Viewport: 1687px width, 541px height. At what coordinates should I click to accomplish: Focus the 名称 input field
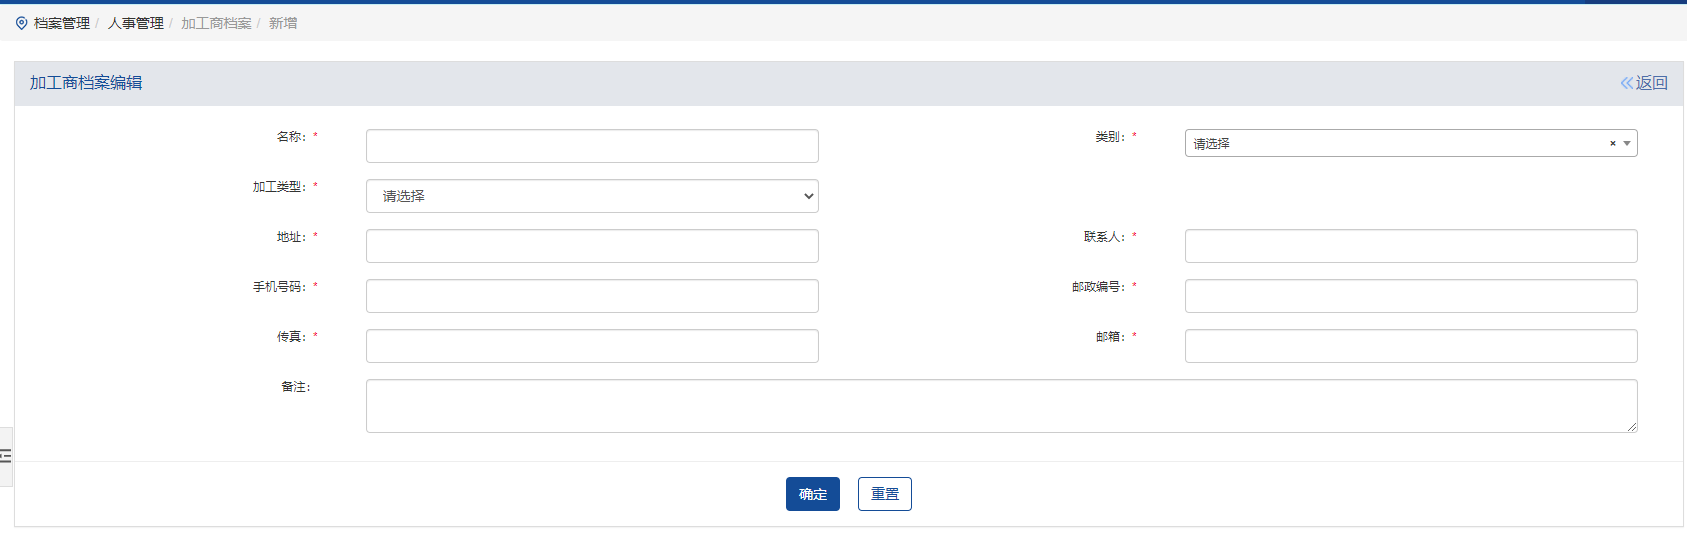coord(592,146)
